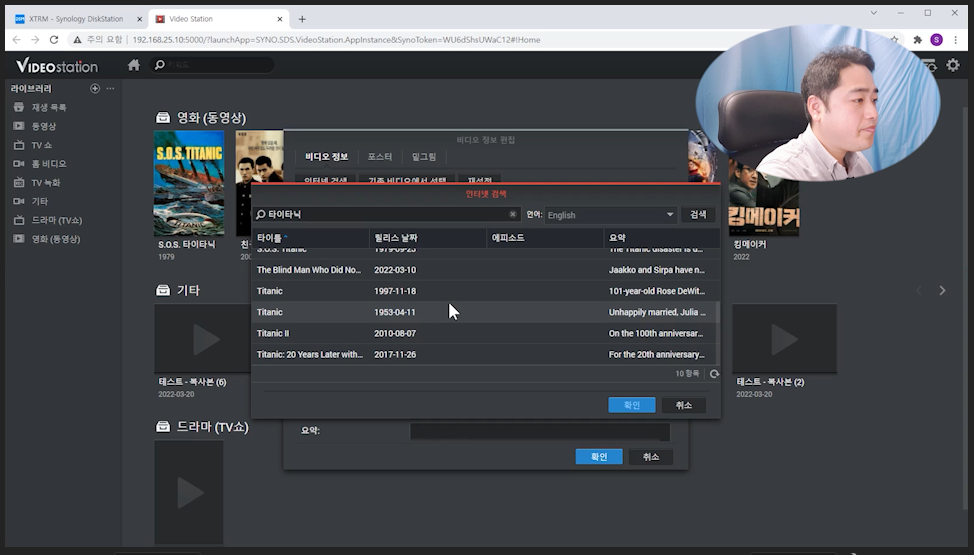Screen dimensions: 974x555
Task: Cancel video info edit with 취소
Action: pos(650,456)
